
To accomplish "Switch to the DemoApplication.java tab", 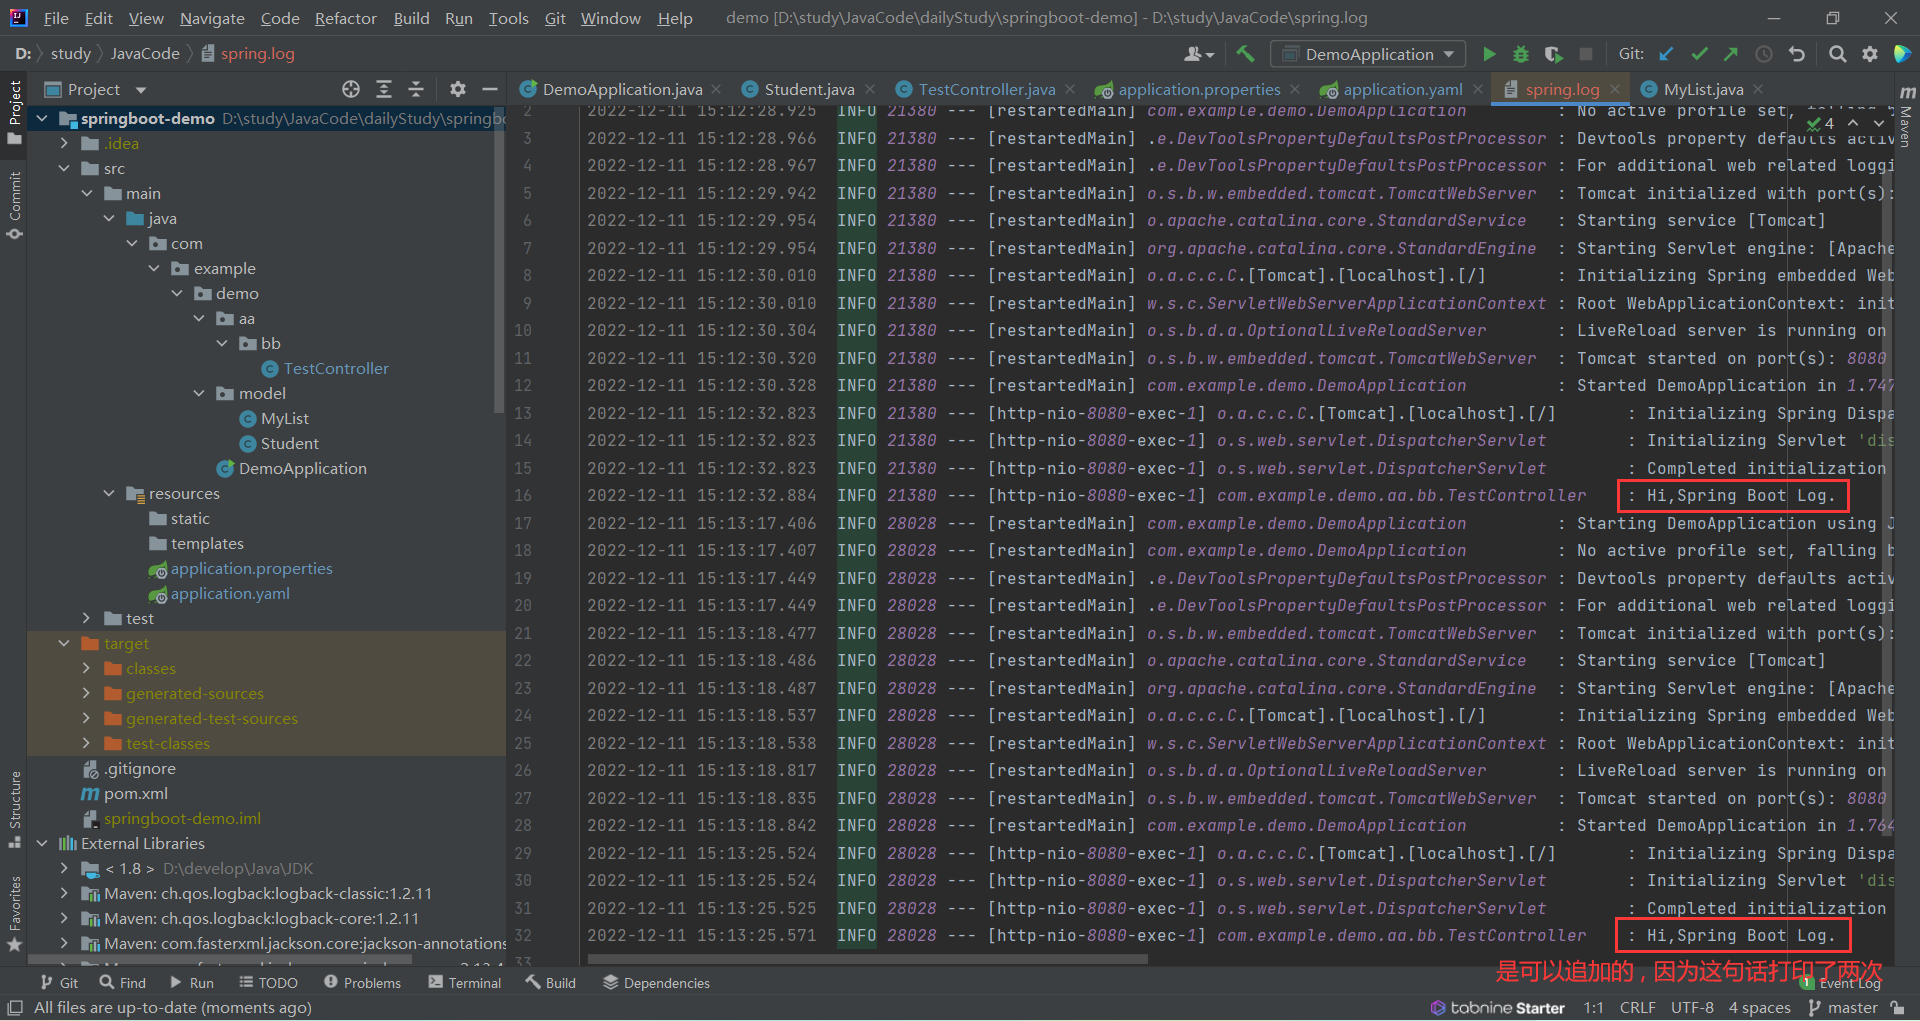I will [623, 89].
